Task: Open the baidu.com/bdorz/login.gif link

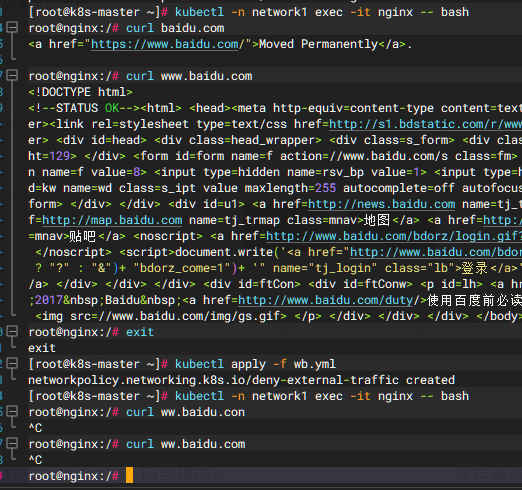Action: pos(394,236)
